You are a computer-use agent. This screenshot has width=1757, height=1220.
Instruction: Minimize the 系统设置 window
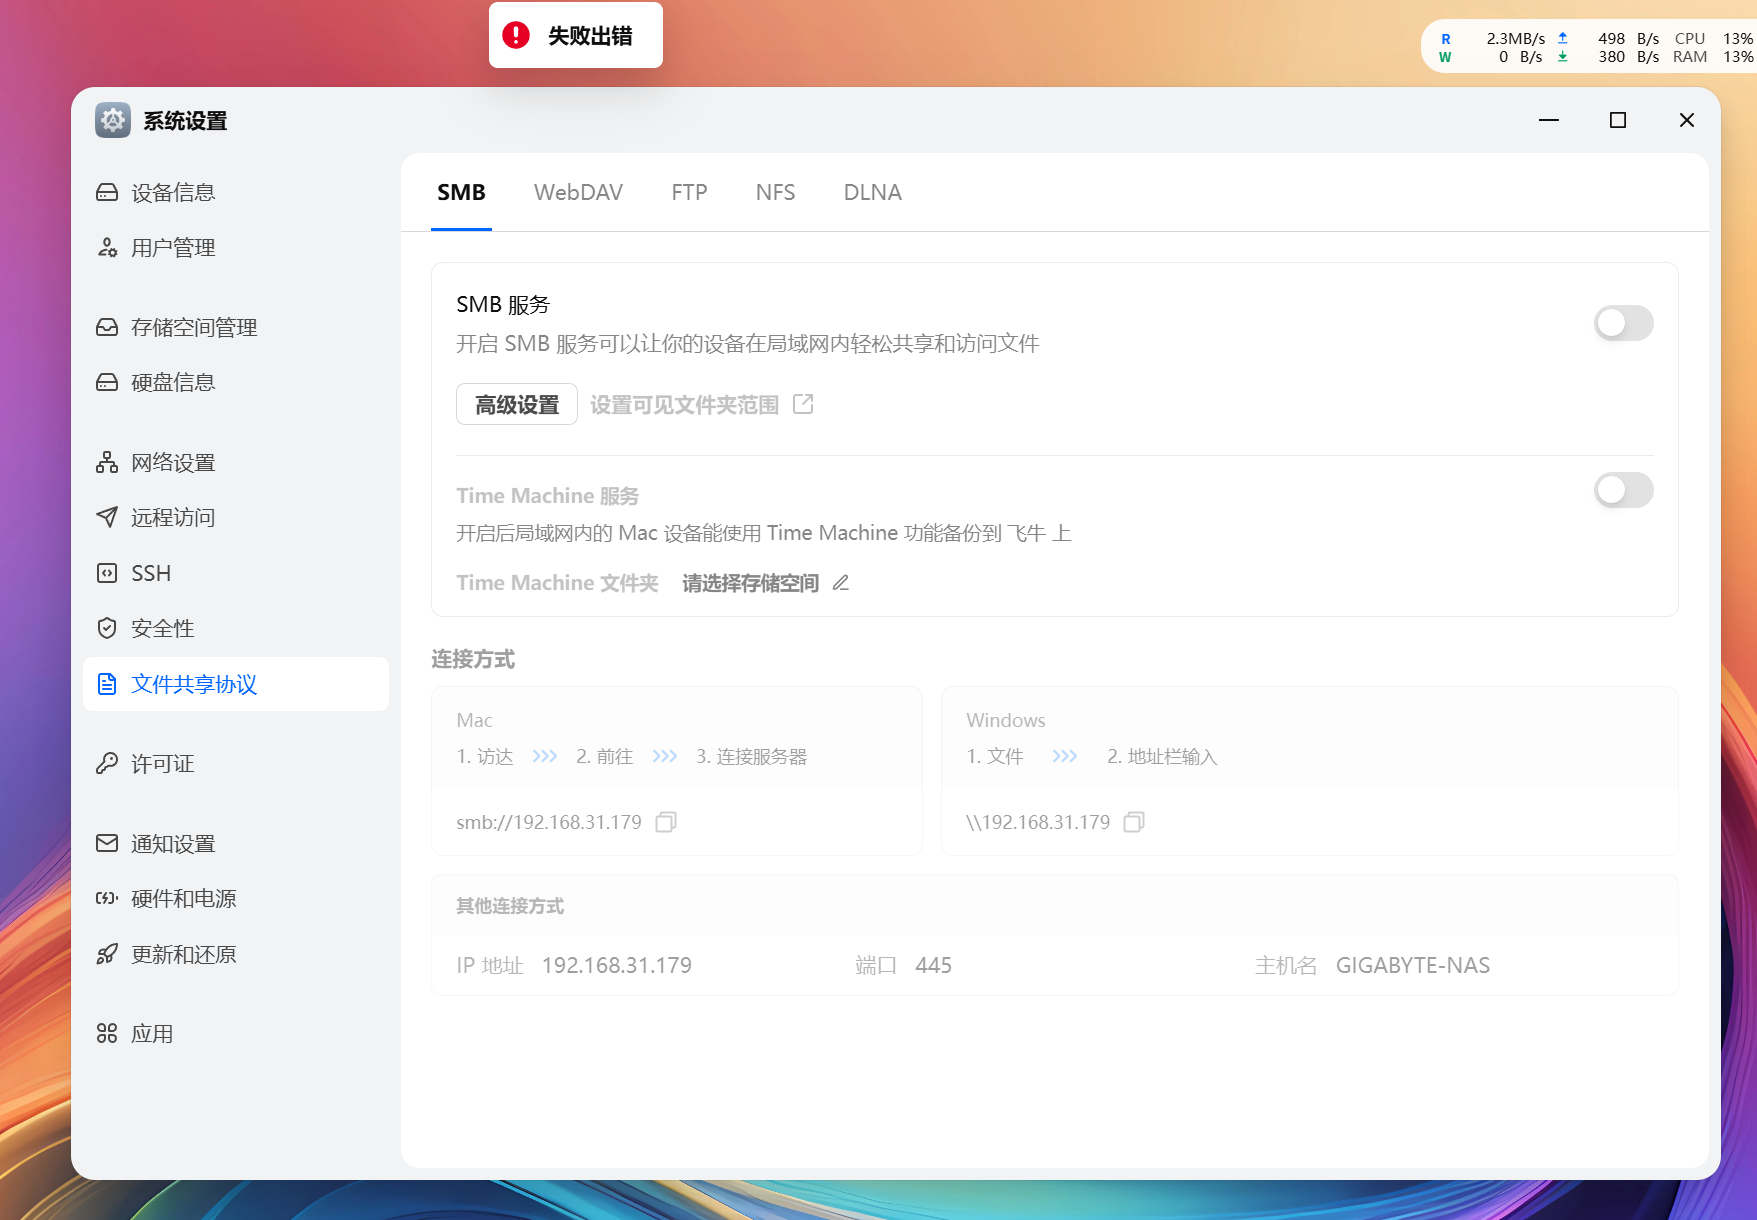1549,120
